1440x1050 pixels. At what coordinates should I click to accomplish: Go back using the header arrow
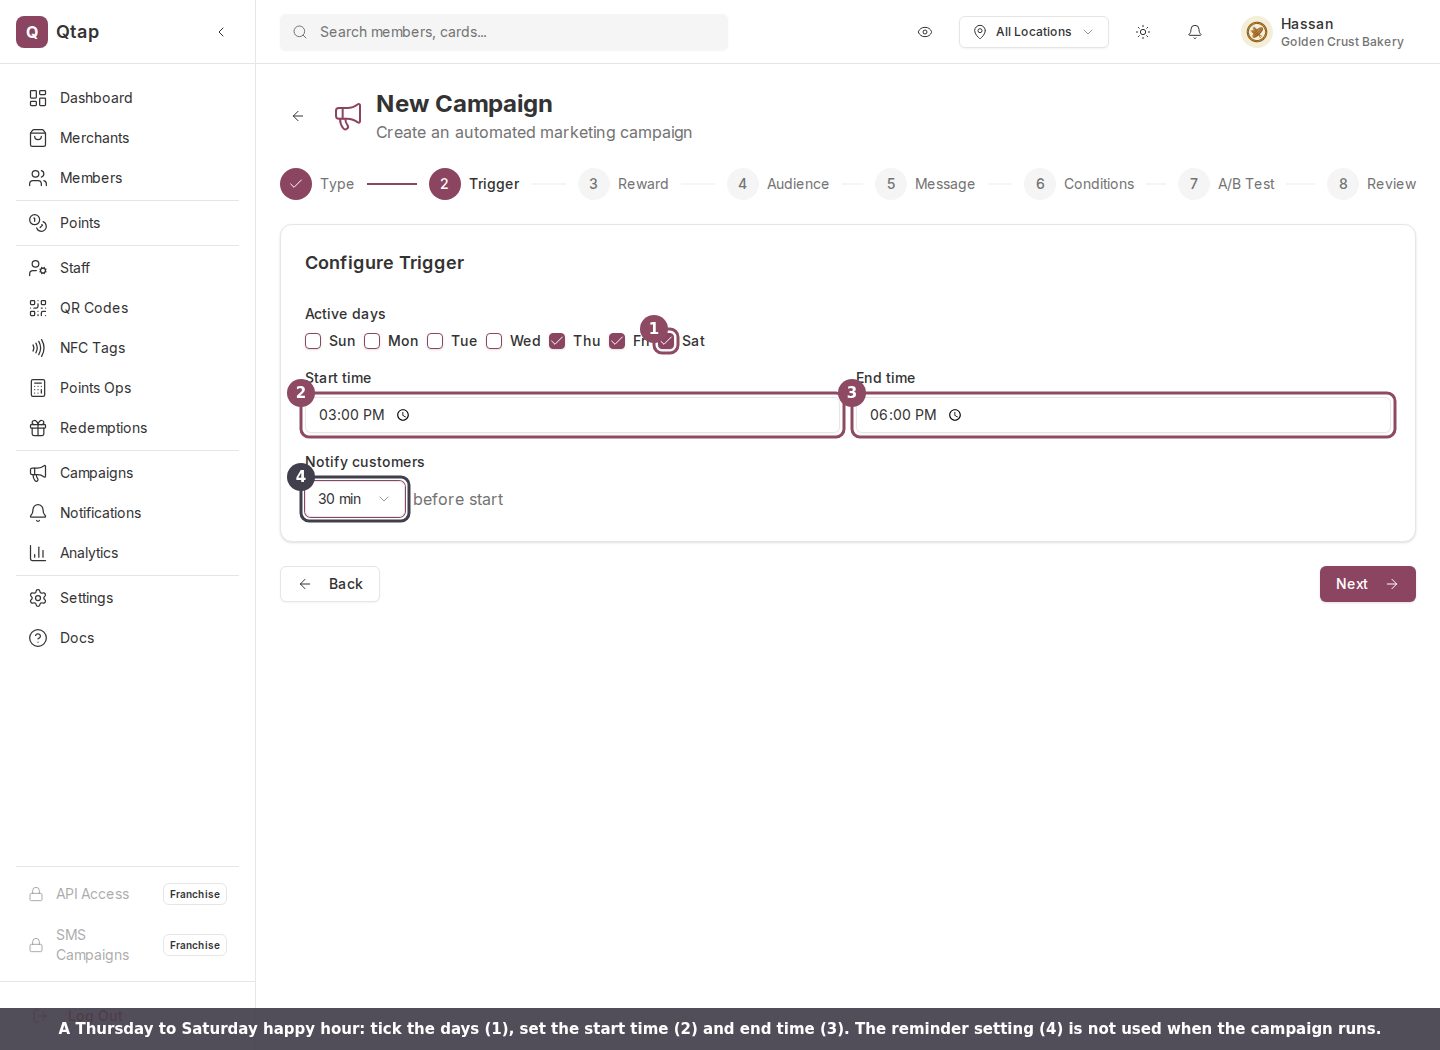(x=298, y=116)
